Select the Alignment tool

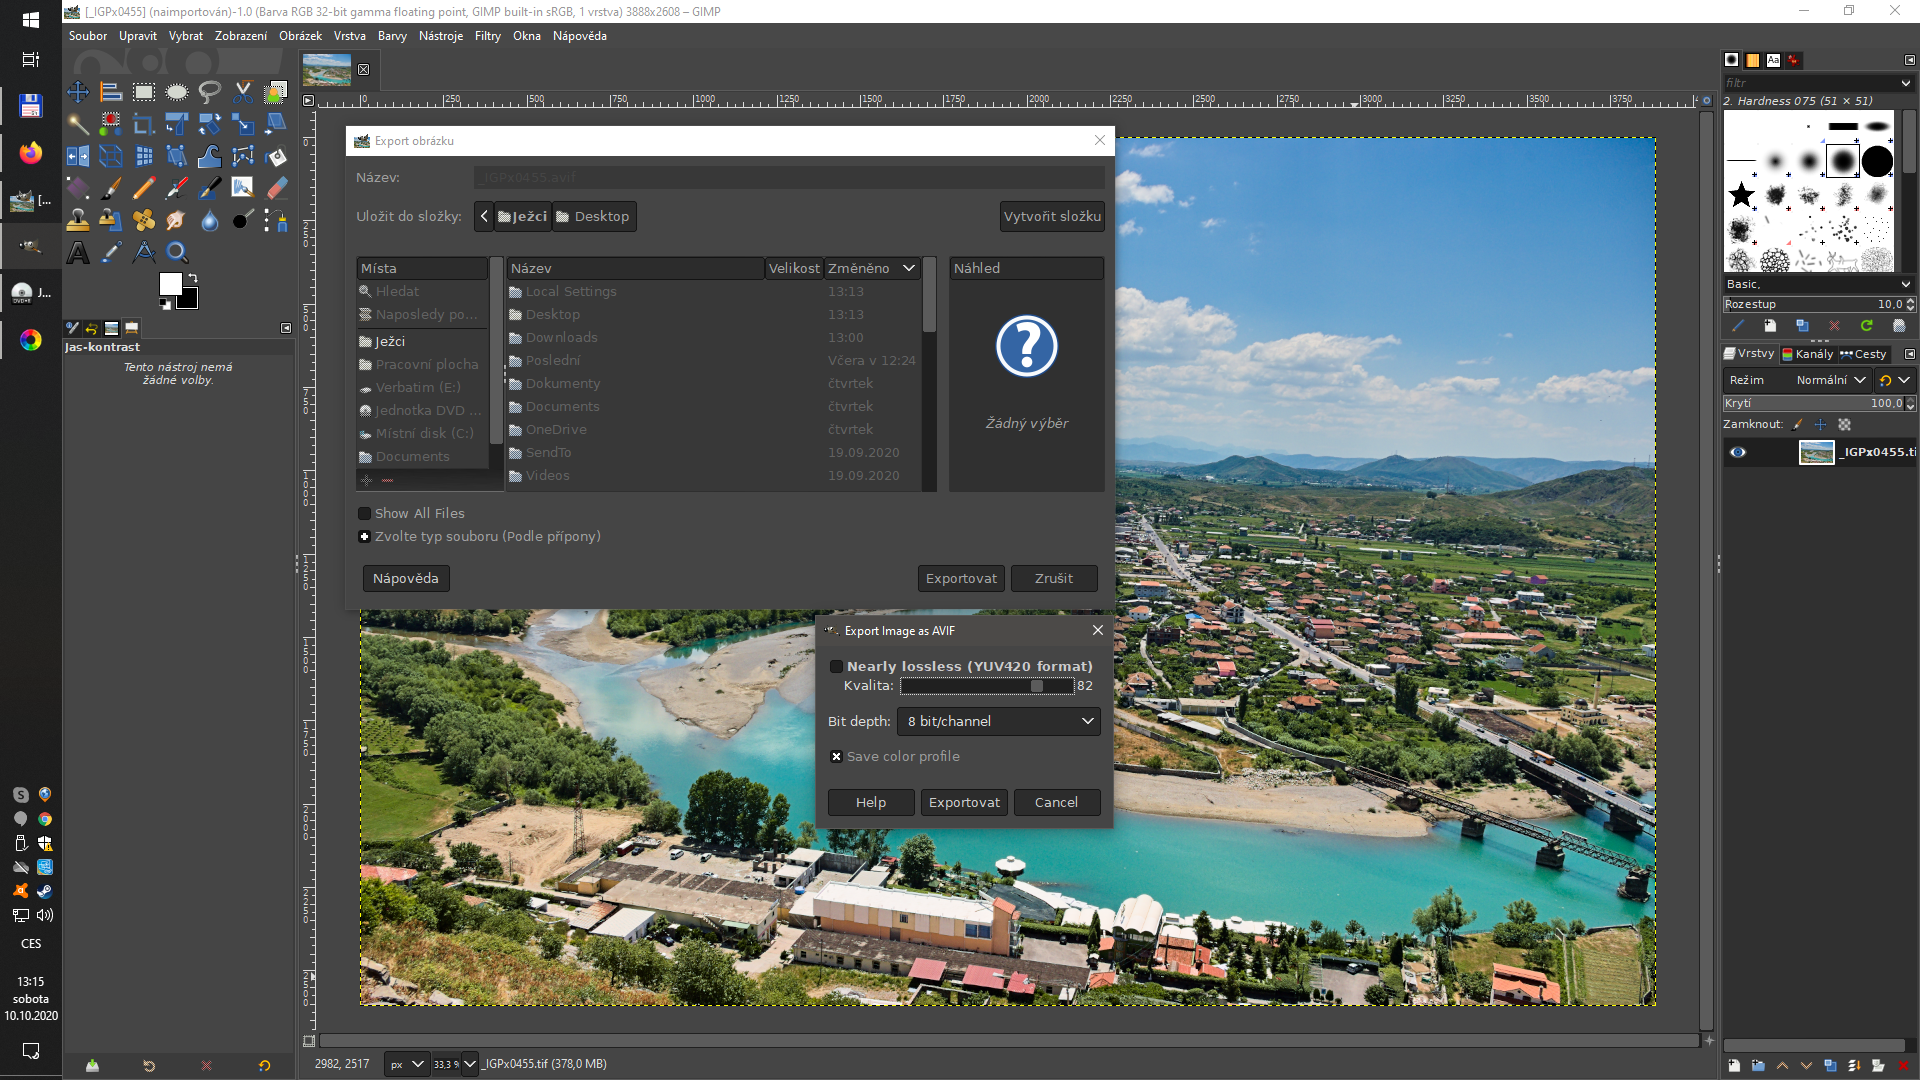click(111, 92)
